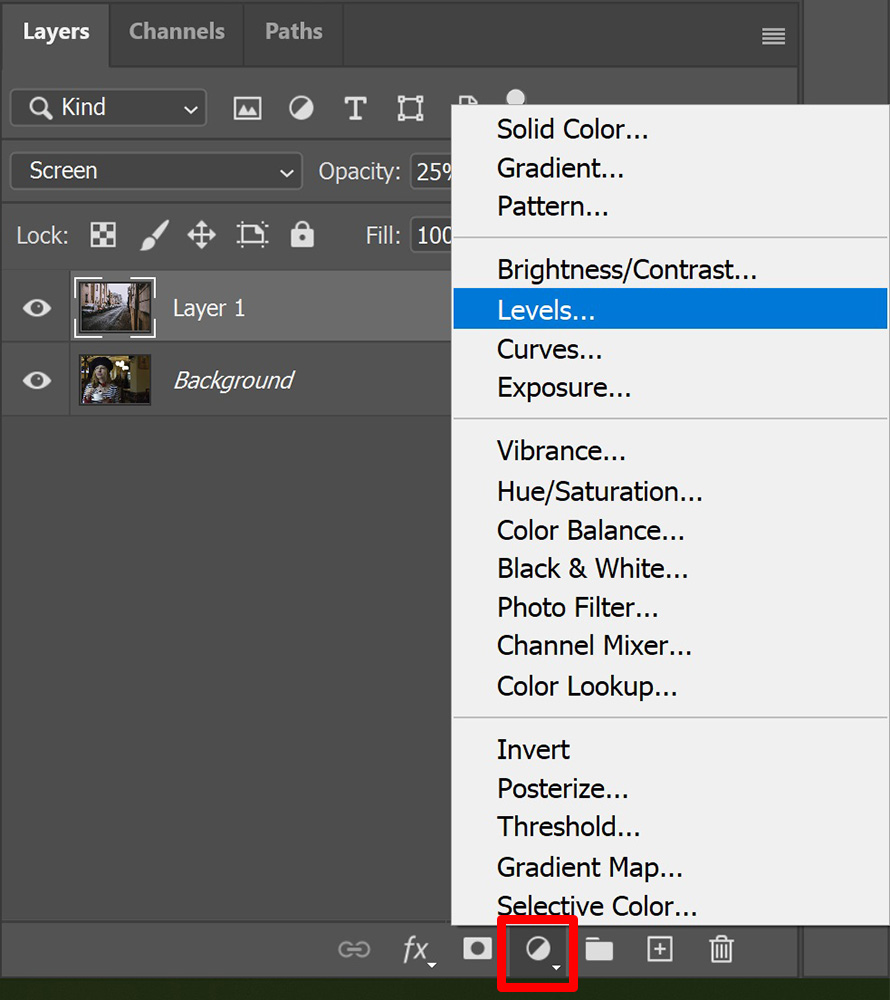Choose Channel Mixer... adjustment

(x=670, y=646)
